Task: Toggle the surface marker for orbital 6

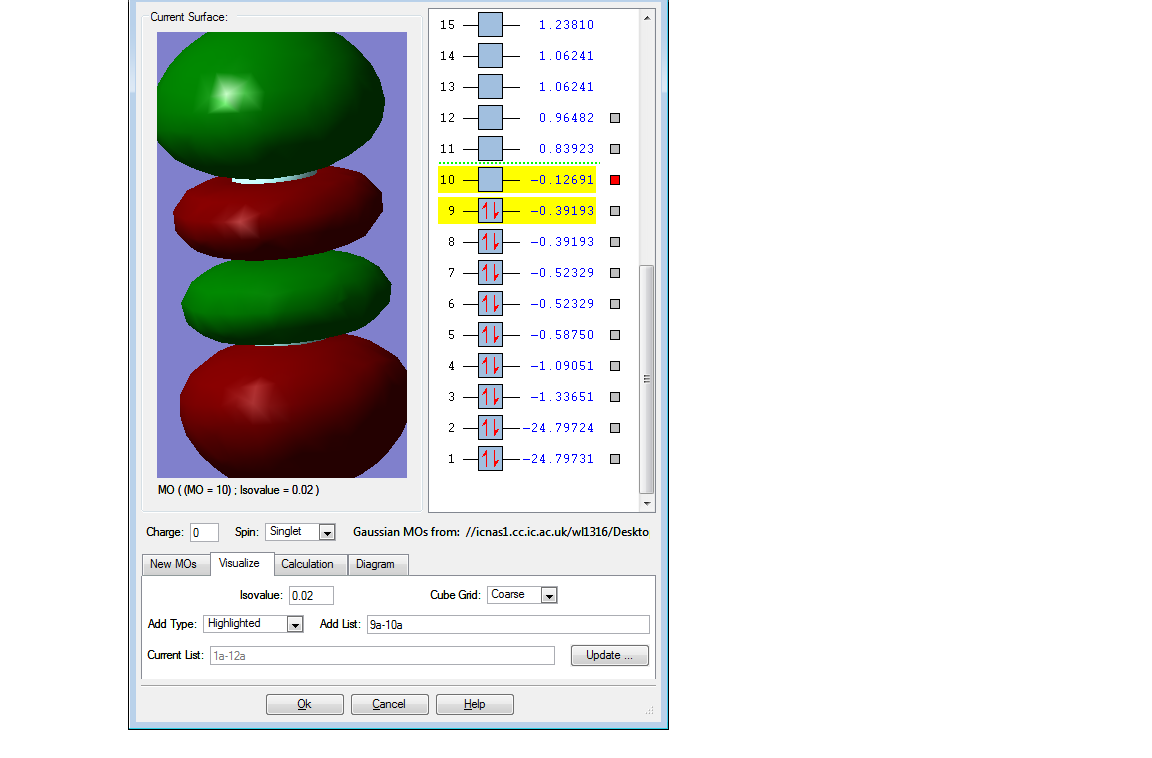Action: [x=616, y=303]
